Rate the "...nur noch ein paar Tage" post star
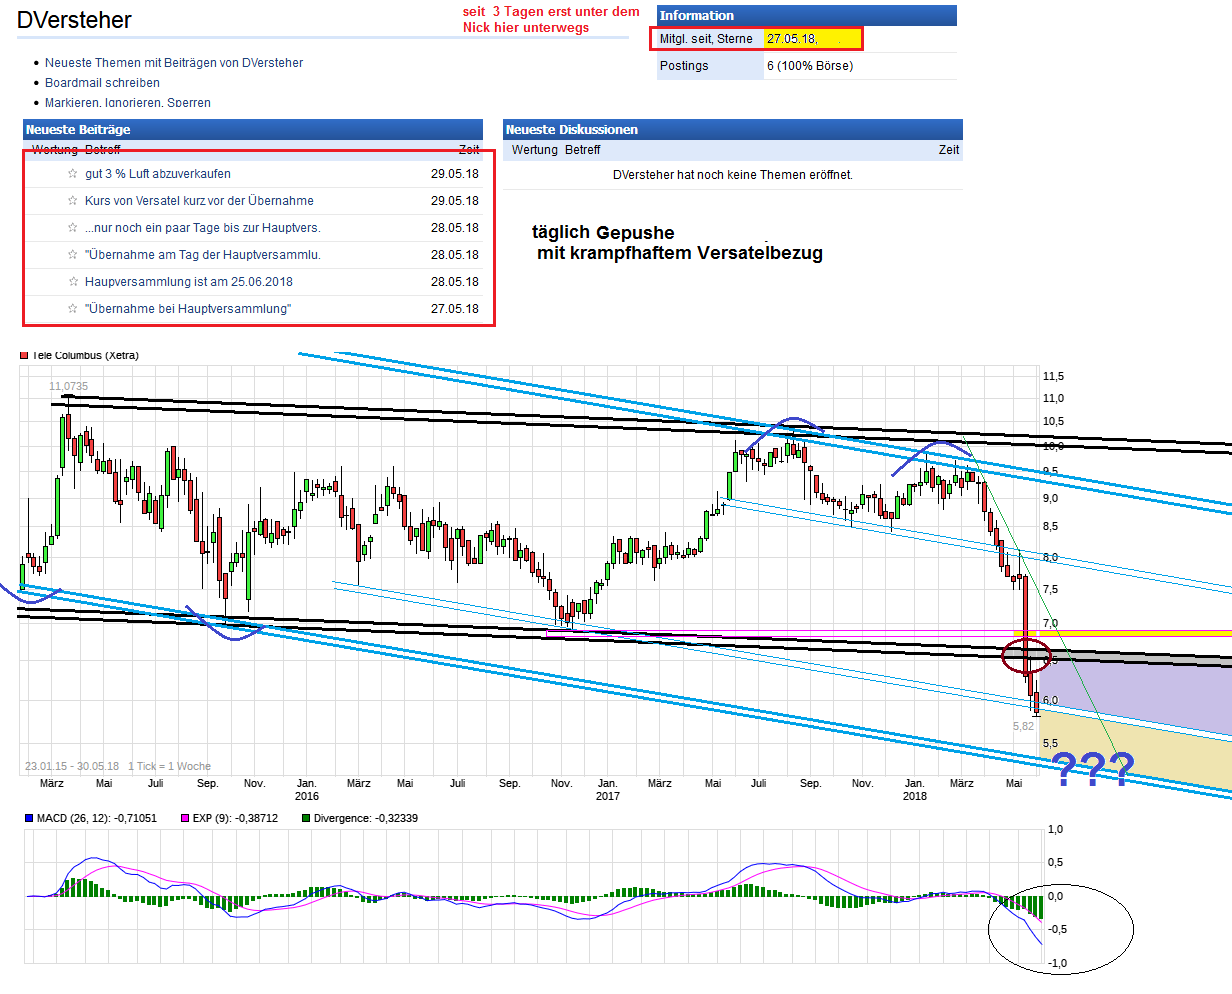This screenshot has width=1232, height=994. 72,228
